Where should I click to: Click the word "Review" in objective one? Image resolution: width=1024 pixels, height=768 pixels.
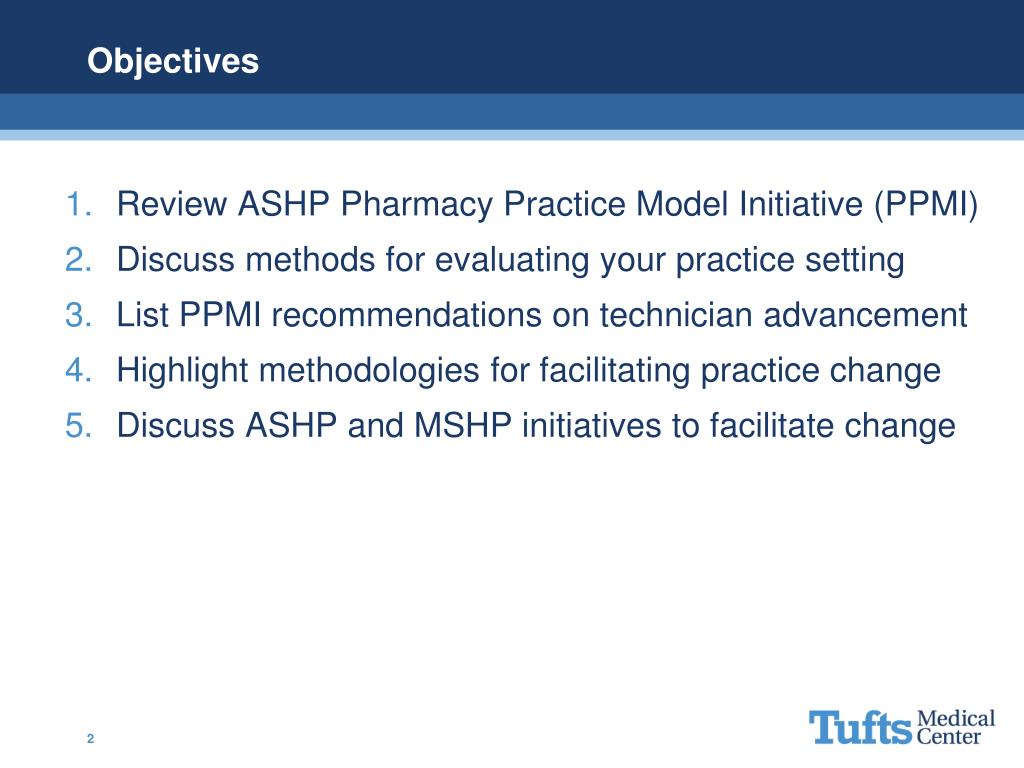172,206
